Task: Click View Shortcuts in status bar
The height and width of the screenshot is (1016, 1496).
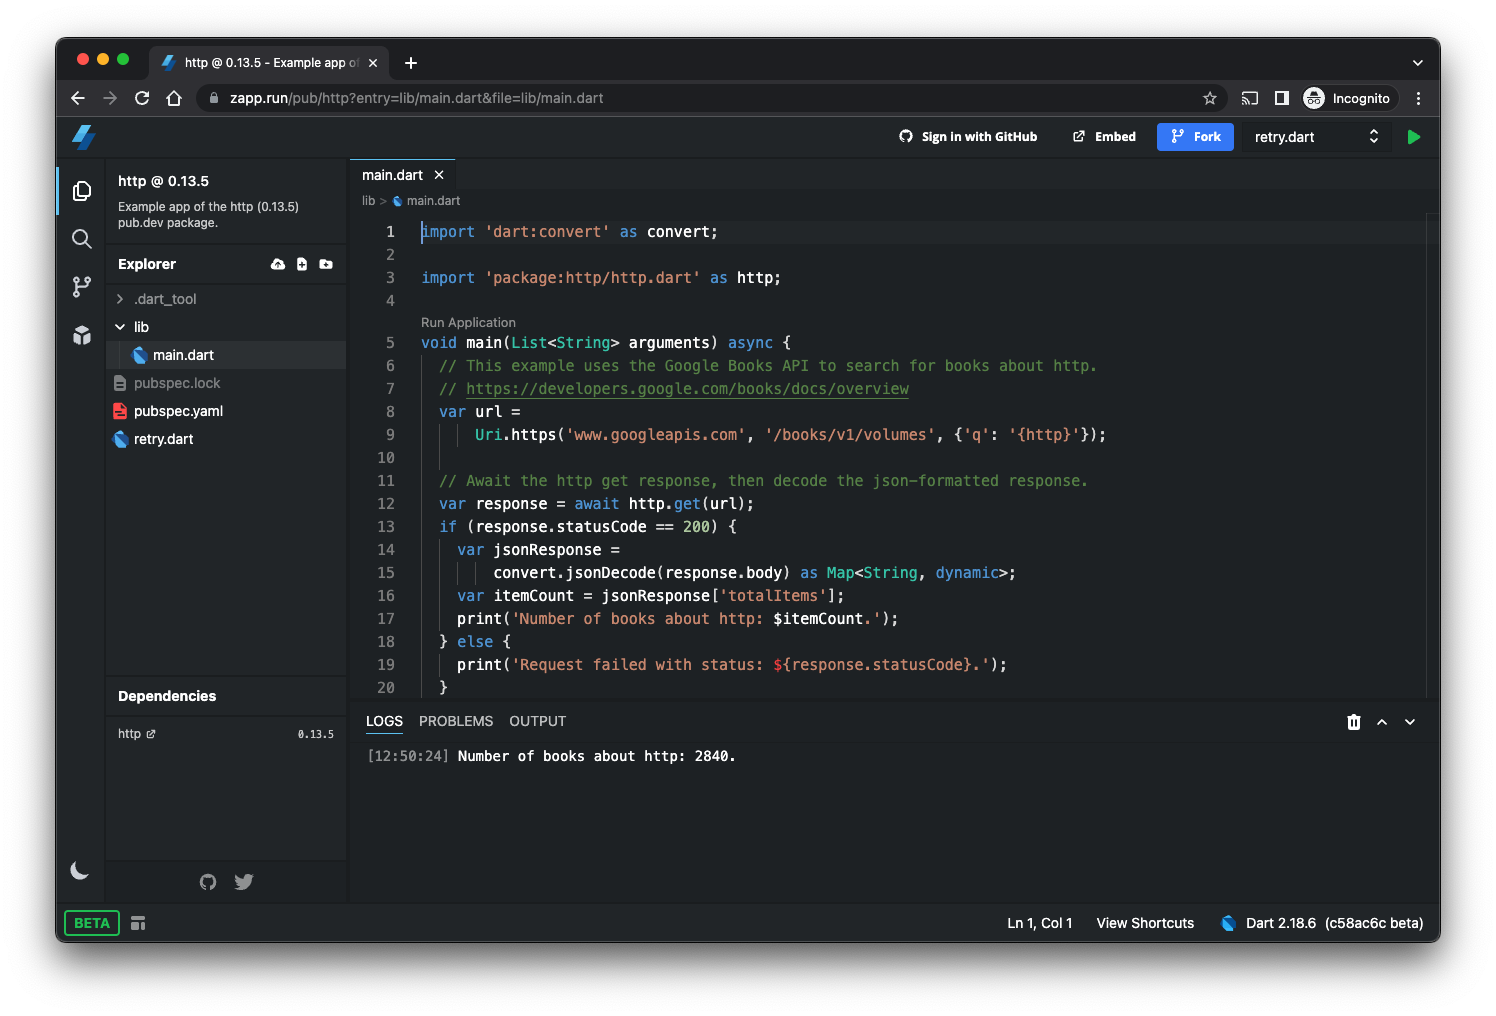Action: click(1145, 923)
